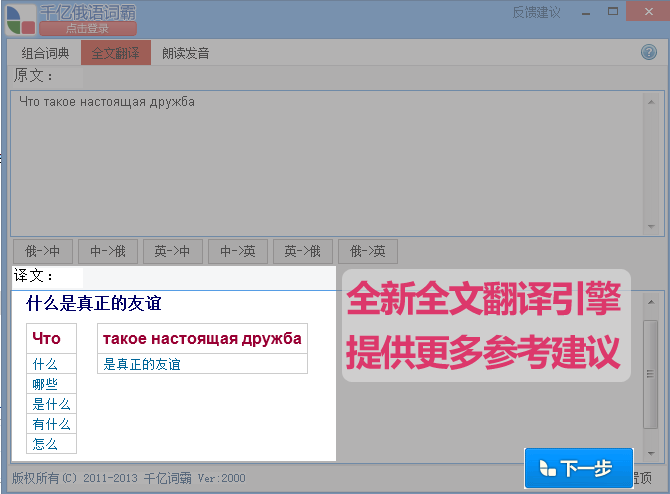This screenshot has height=494, width=670.
Task: Click the 中->俄 translation button
Action: tap(108, 251)
